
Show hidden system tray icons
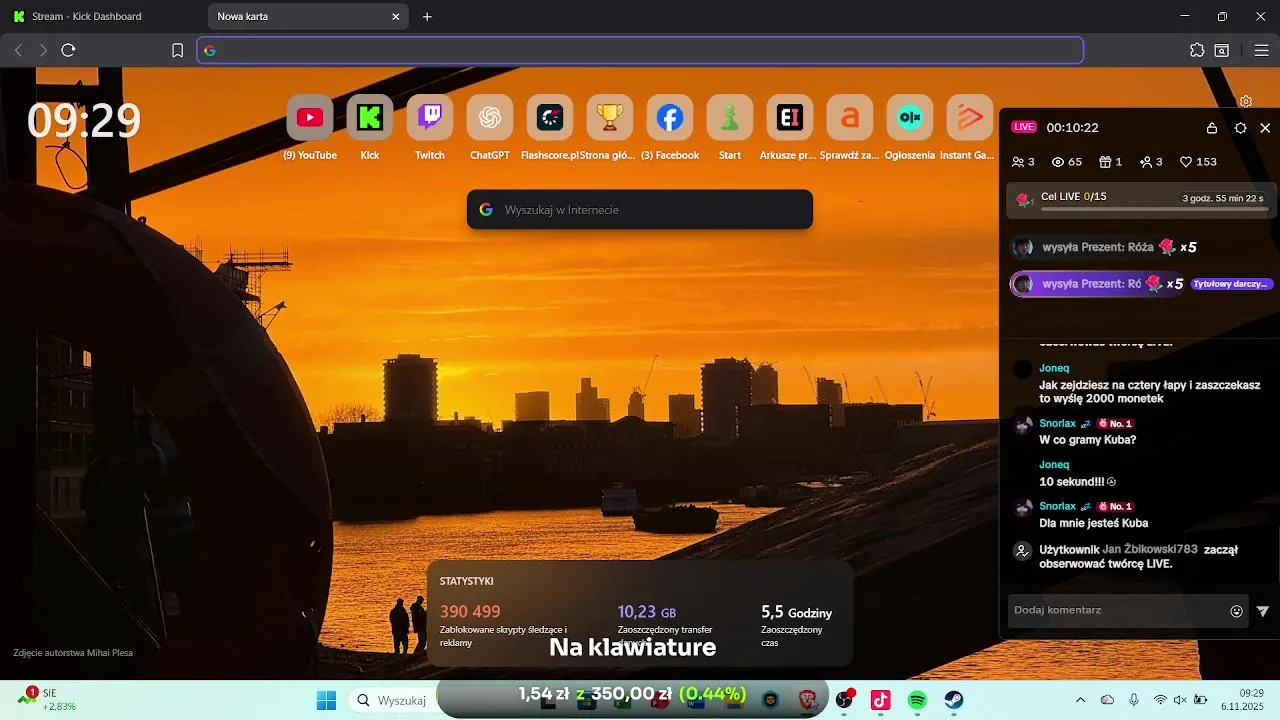pos(1080,700)
